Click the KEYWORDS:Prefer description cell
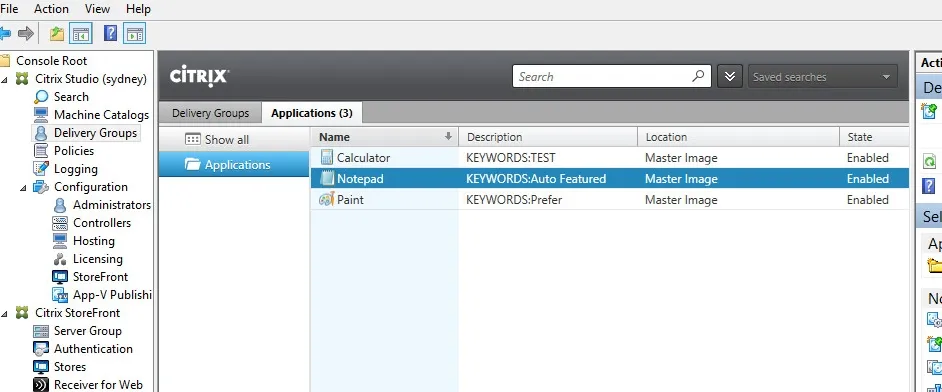The height and width of the screenshot is (392, 942). [514, 199]
